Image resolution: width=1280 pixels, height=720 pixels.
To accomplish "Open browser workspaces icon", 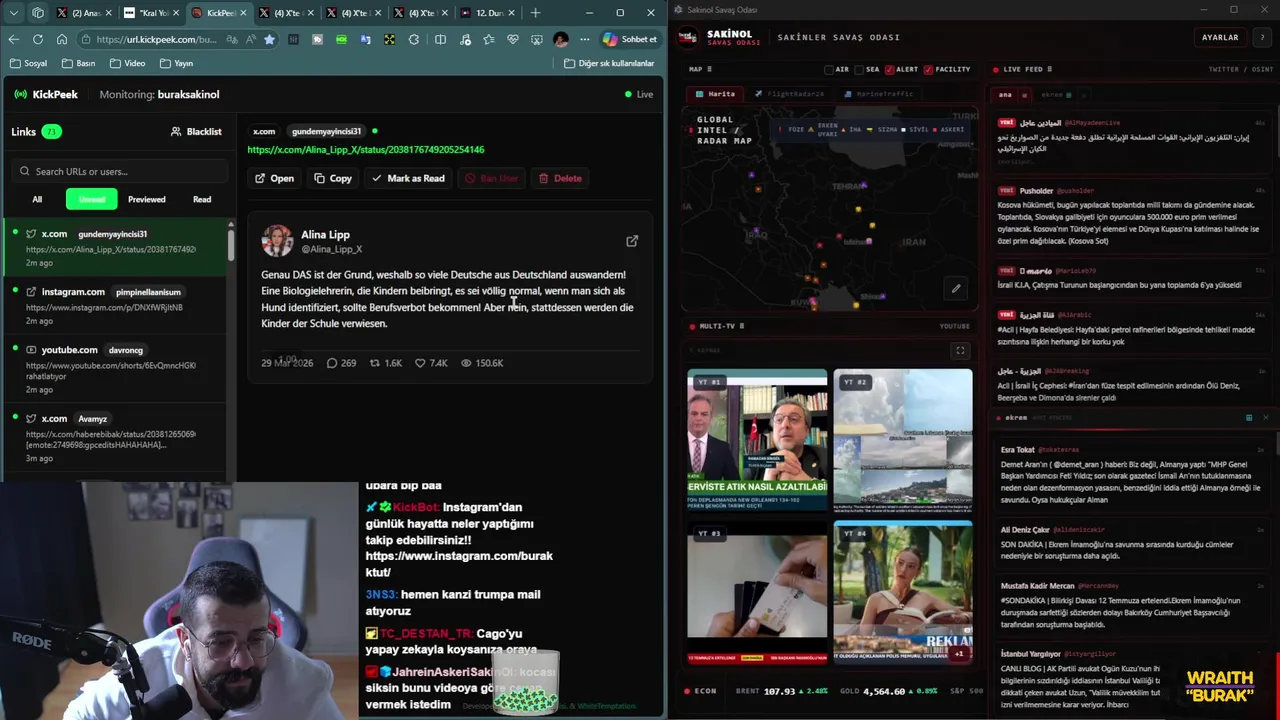I will click(38, 13).
